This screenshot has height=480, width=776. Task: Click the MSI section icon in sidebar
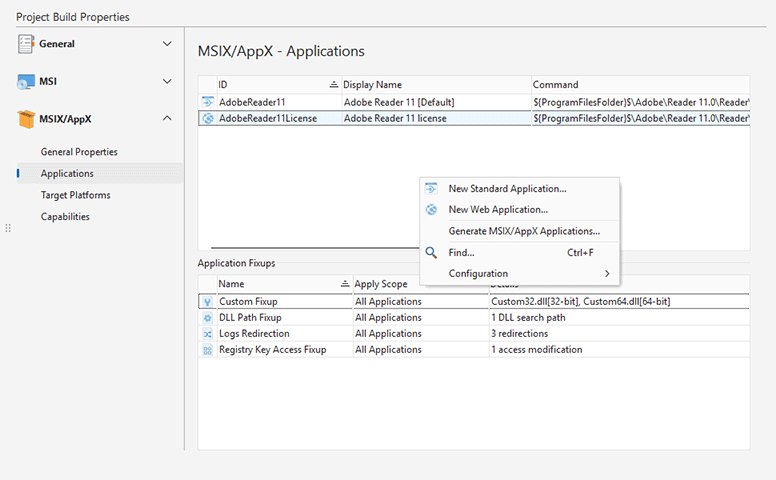click(25, 81)
